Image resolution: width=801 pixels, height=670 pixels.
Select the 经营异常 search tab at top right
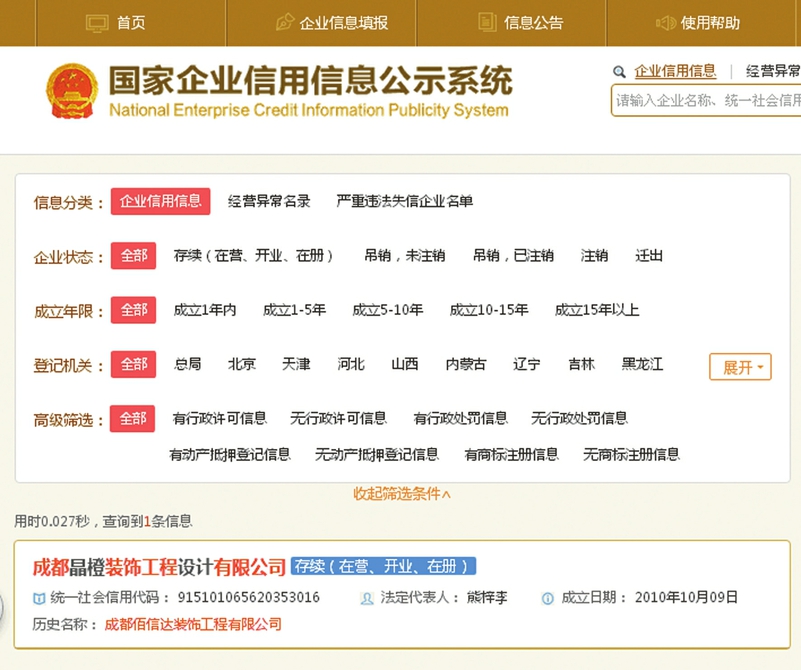(x=773, y=71)
